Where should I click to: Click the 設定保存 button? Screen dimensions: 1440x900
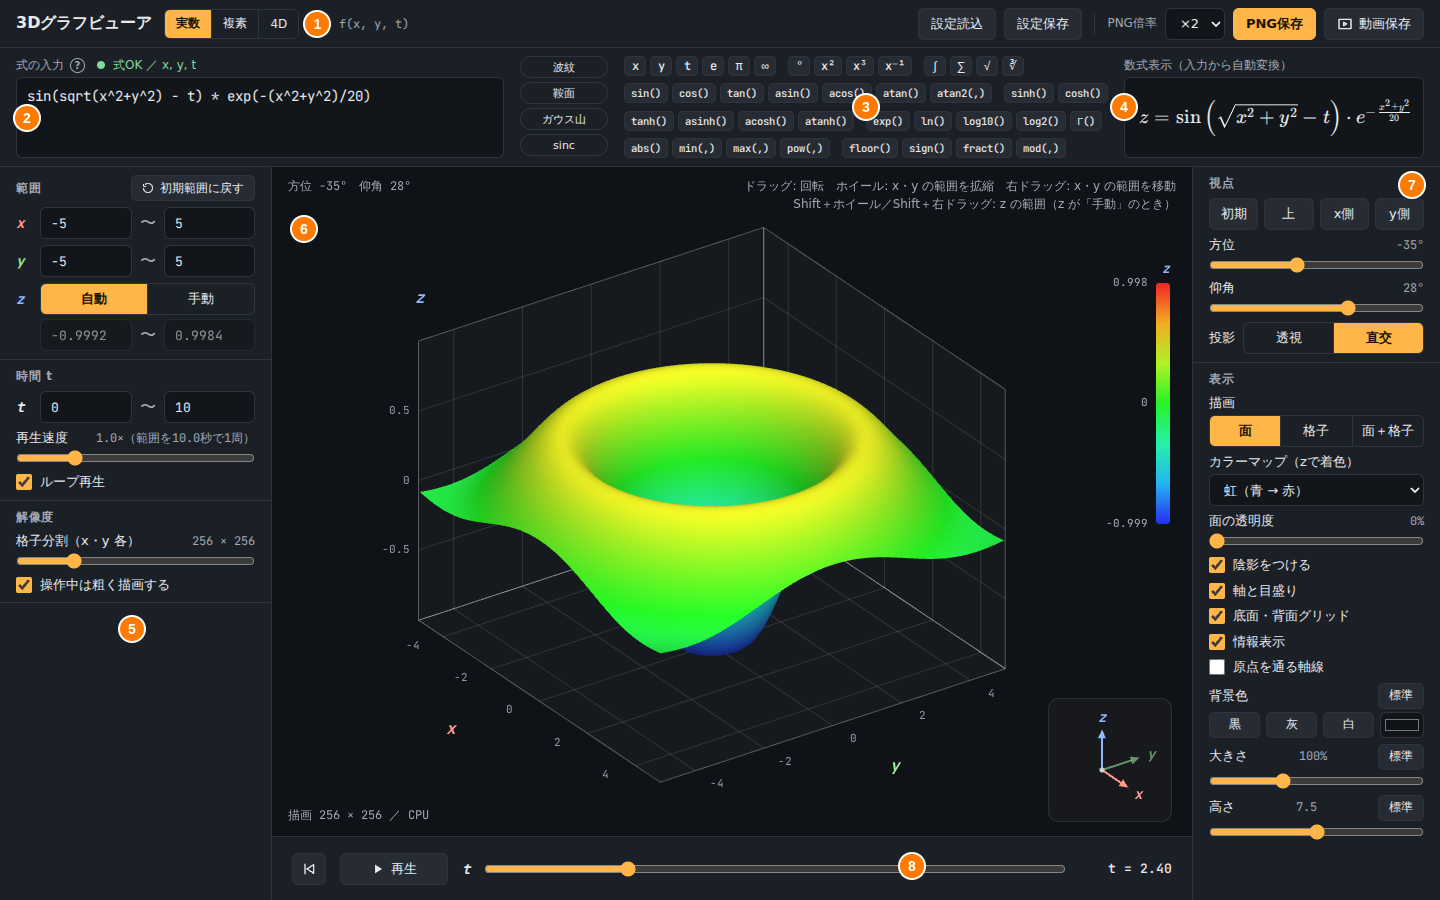(1043, 24)
